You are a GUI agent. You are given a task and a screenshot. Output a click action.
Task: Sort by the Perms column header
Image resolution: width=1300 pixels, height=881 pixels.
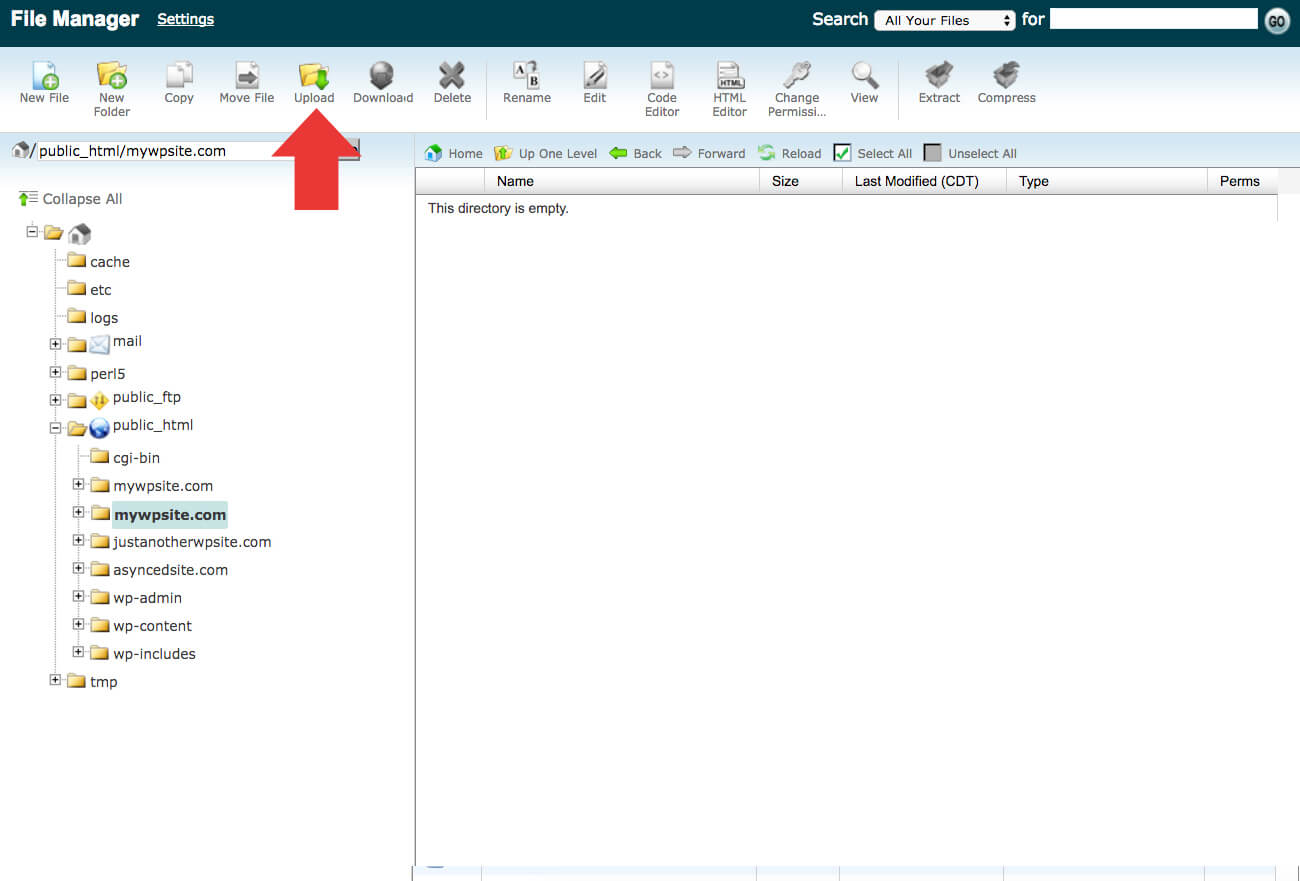pyautogui.click(x=1242, y=181)
